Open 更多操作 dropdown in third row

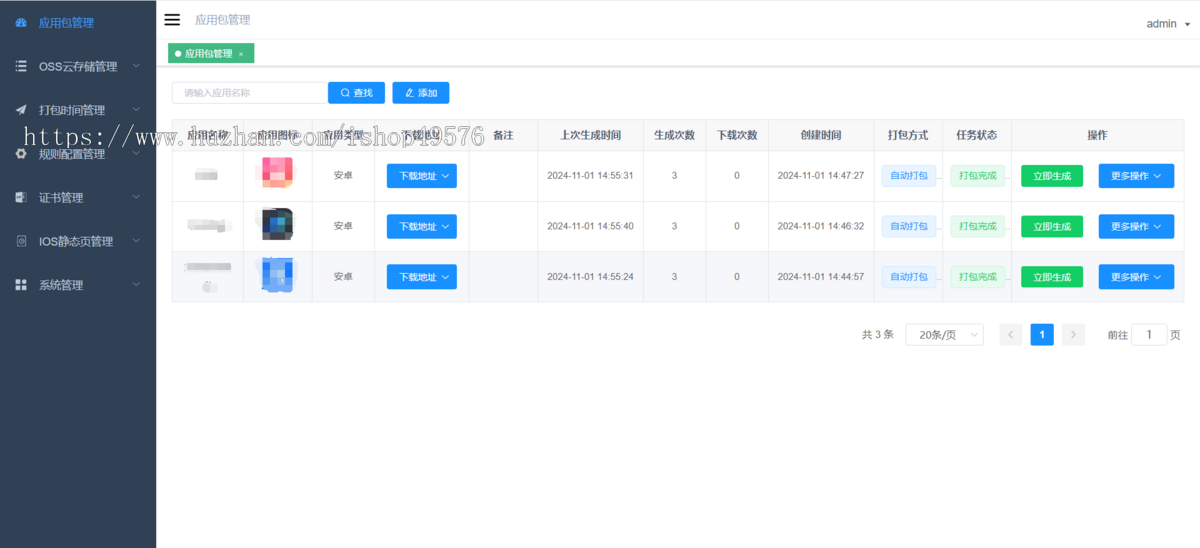[1136, 277]
